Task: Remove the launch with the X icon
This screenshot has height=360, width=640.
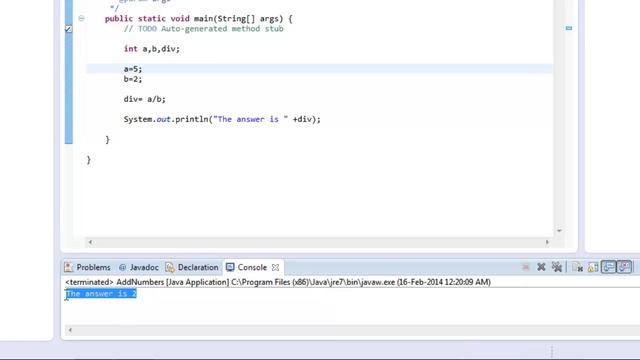Action: (x=541, y=267)
